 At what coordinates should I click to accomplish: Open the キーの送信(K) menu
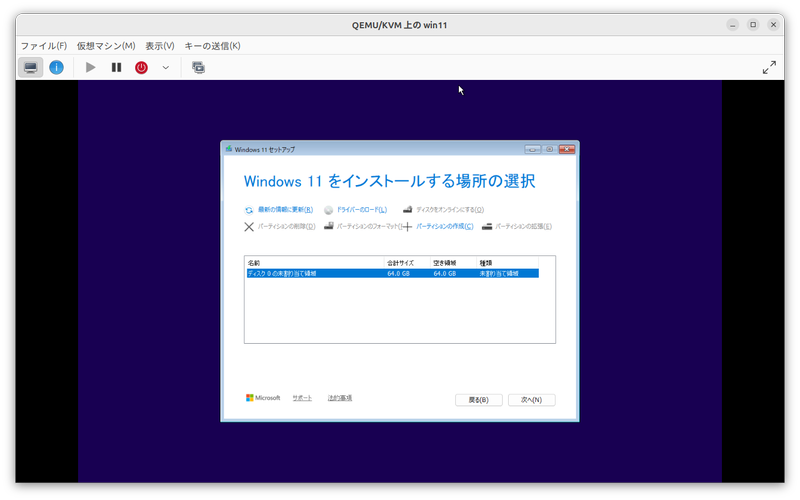click(x=212, y=46)
